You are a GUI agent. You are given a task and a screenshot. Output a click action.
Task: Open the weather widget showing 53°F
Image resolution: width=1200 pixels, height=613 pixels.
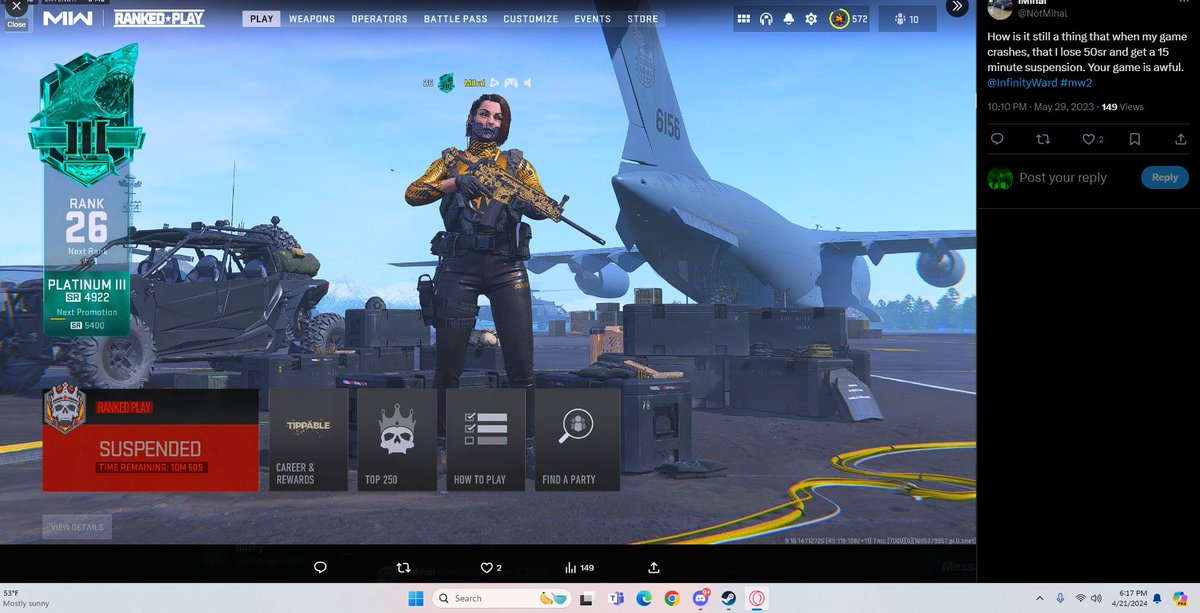(27, 598)
